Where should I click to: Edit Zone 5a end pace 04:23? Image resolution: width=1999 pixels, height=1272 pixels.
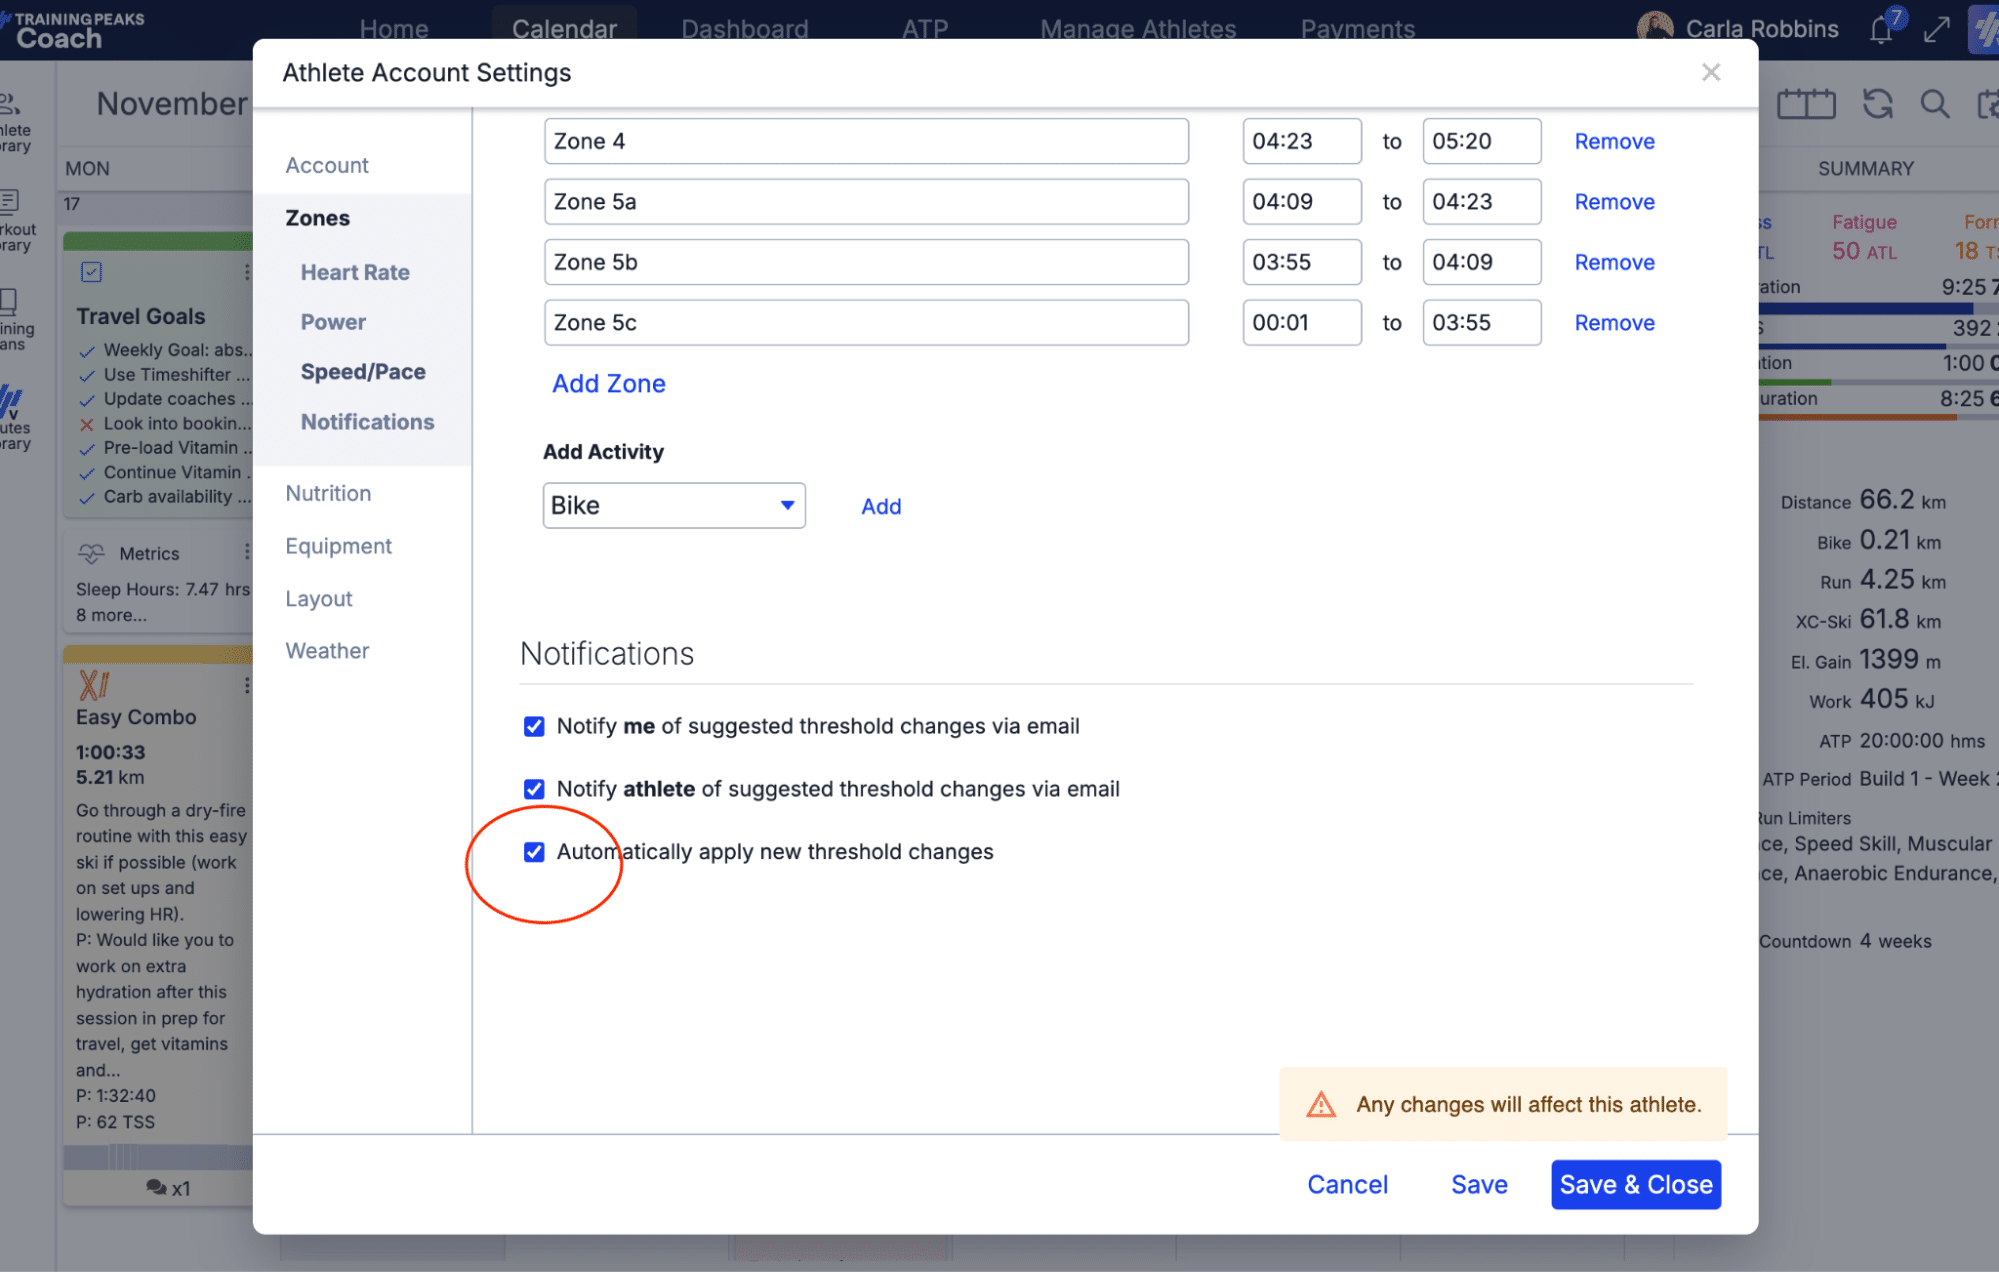[1481, 202]
